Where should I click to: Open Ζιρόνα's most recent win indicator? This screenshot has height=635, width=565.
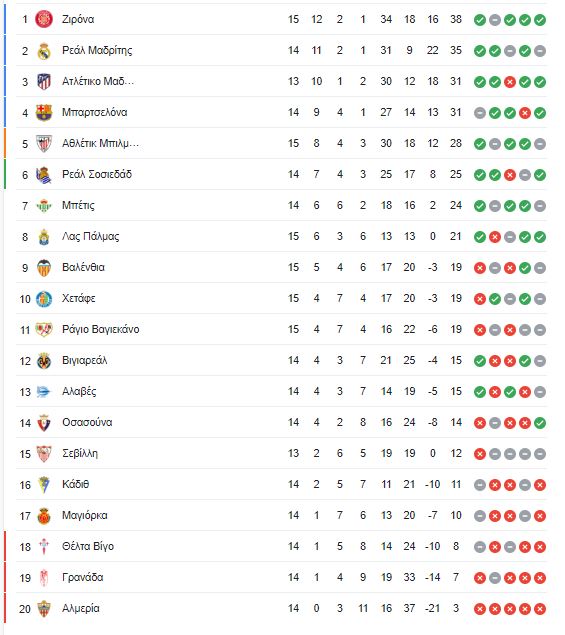pos(540,20)
